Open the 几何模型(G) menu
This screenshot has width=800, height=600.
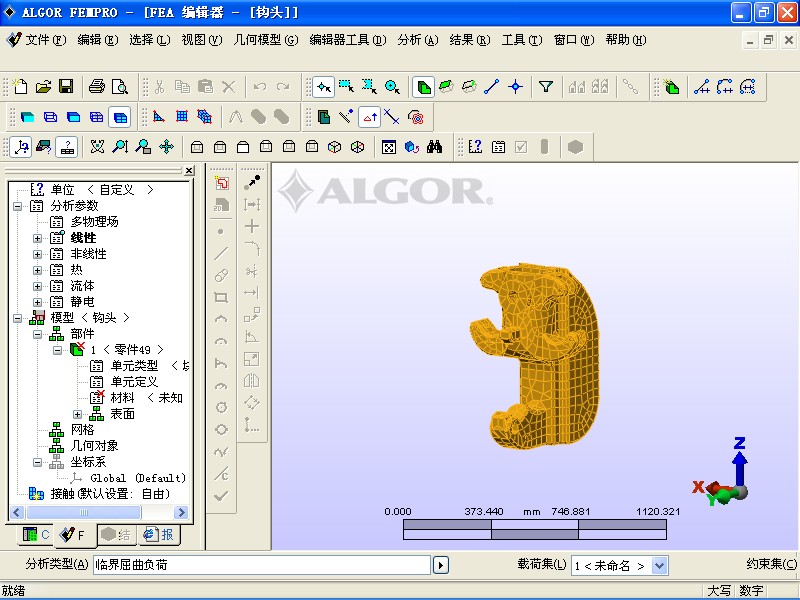265,40
